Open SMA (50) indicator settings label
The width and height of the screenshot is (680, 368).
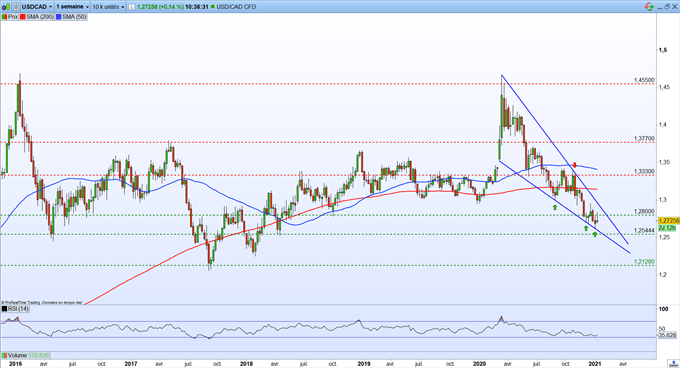pyautogui.click(x=74, y=17)
